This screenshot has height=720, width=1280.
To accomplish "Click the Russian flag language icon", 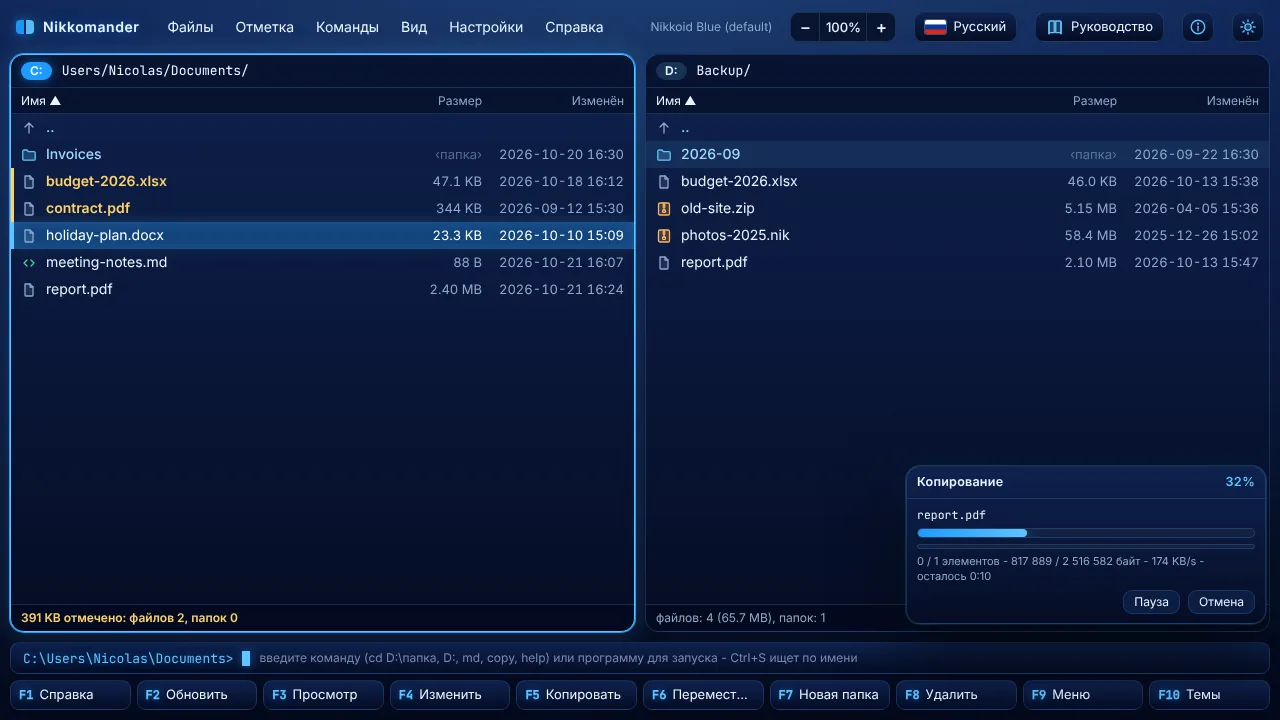I will (935, 27).
